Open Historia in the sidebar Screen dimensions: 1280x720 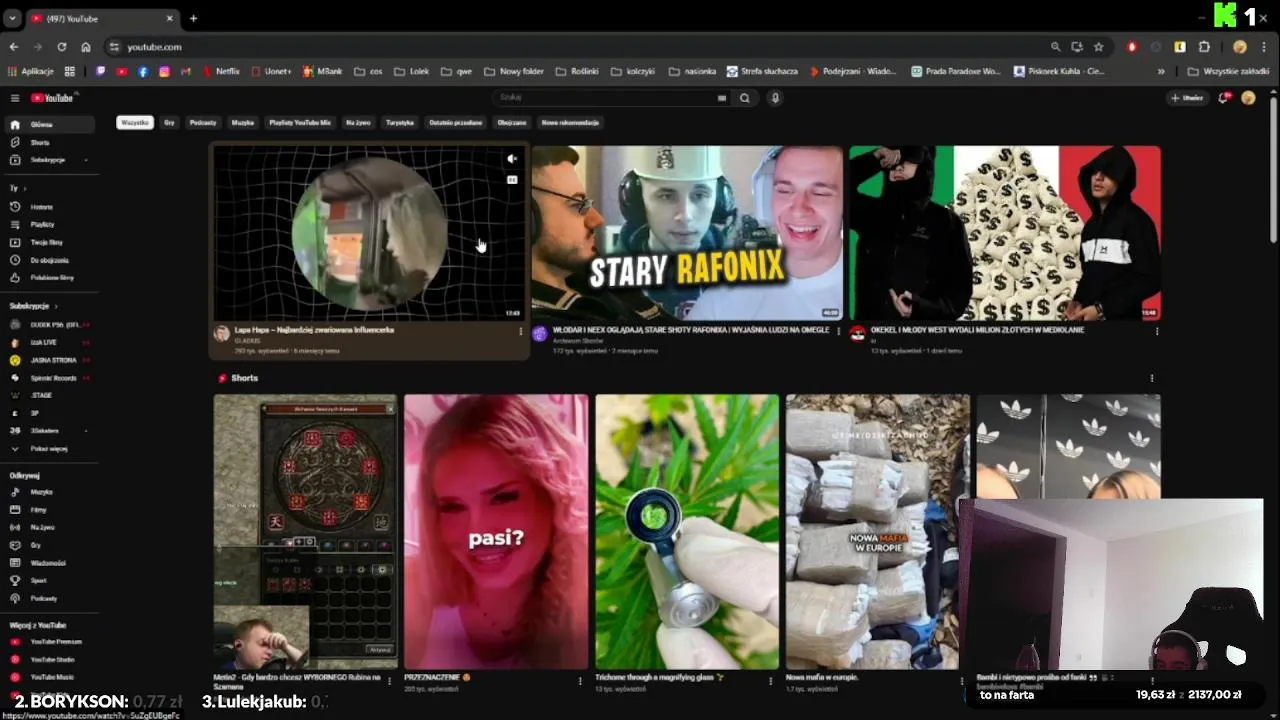[50, 207]
